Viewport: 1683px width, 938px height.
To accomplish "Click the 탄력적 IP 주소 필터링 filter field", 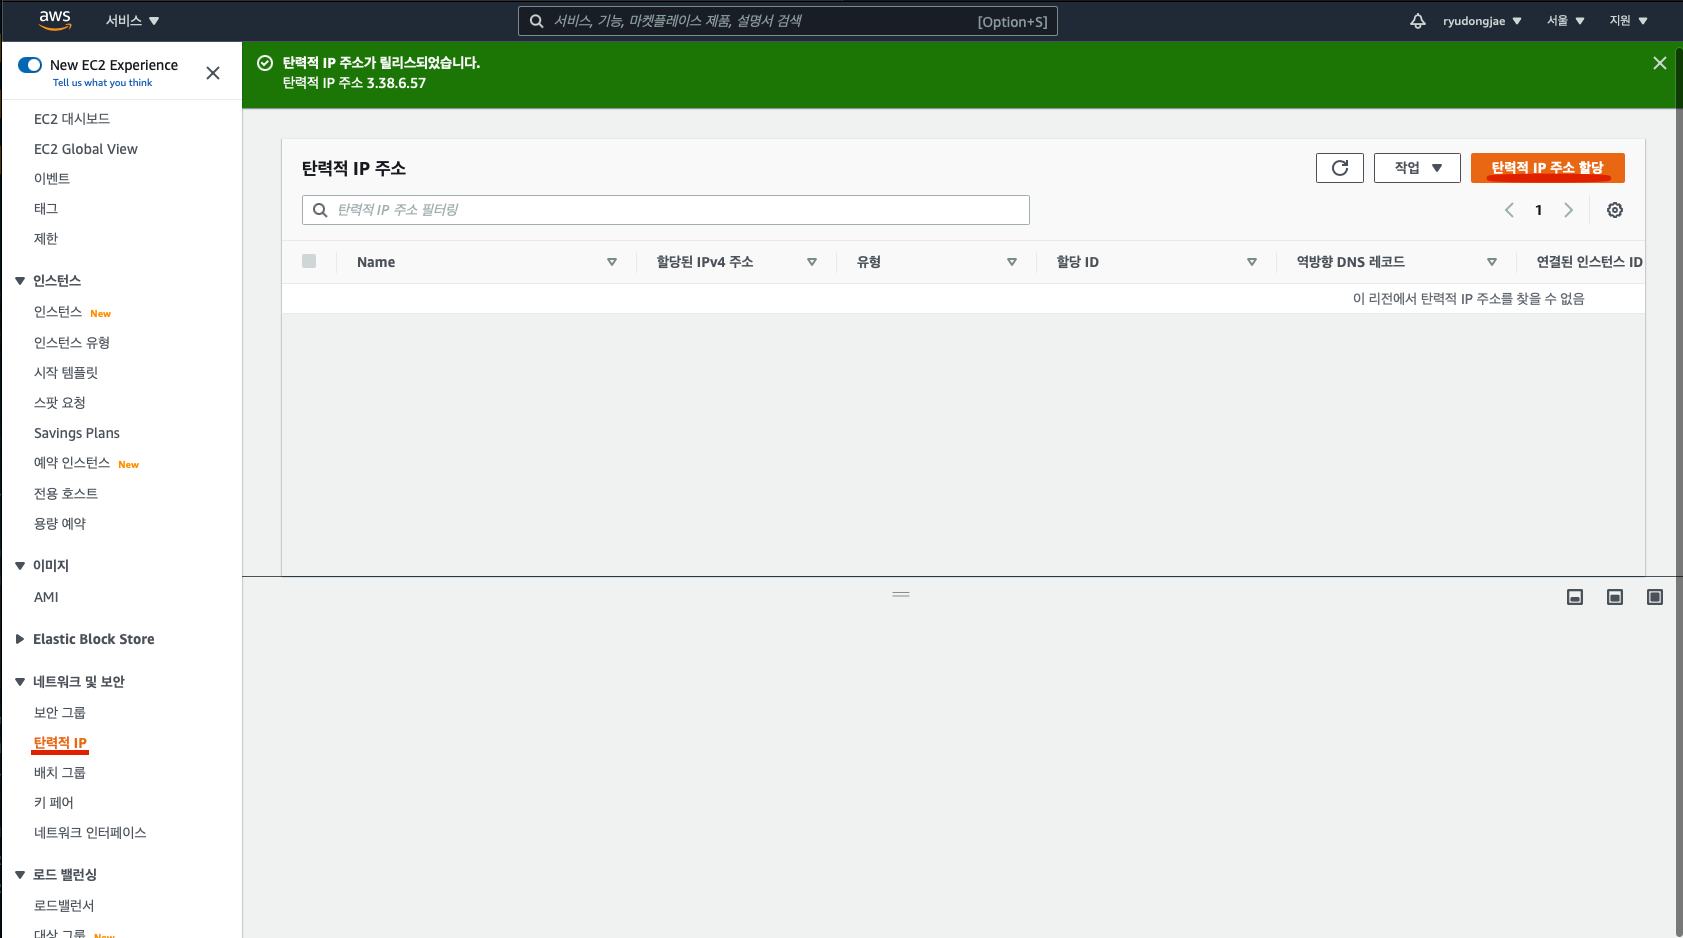I will tap(666, 210).
